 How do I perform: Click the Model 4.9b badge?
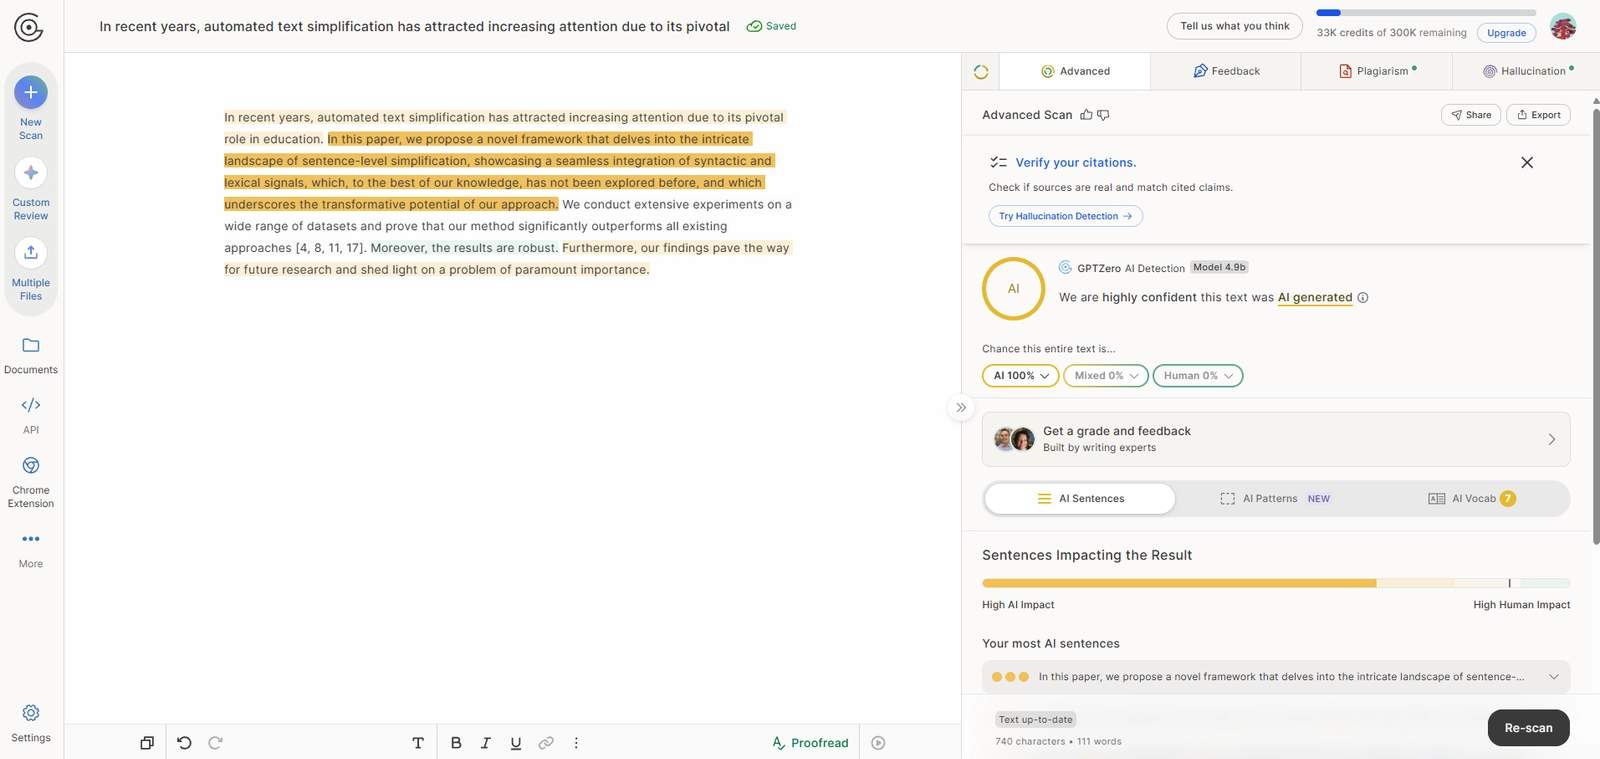pos(1220,267)
